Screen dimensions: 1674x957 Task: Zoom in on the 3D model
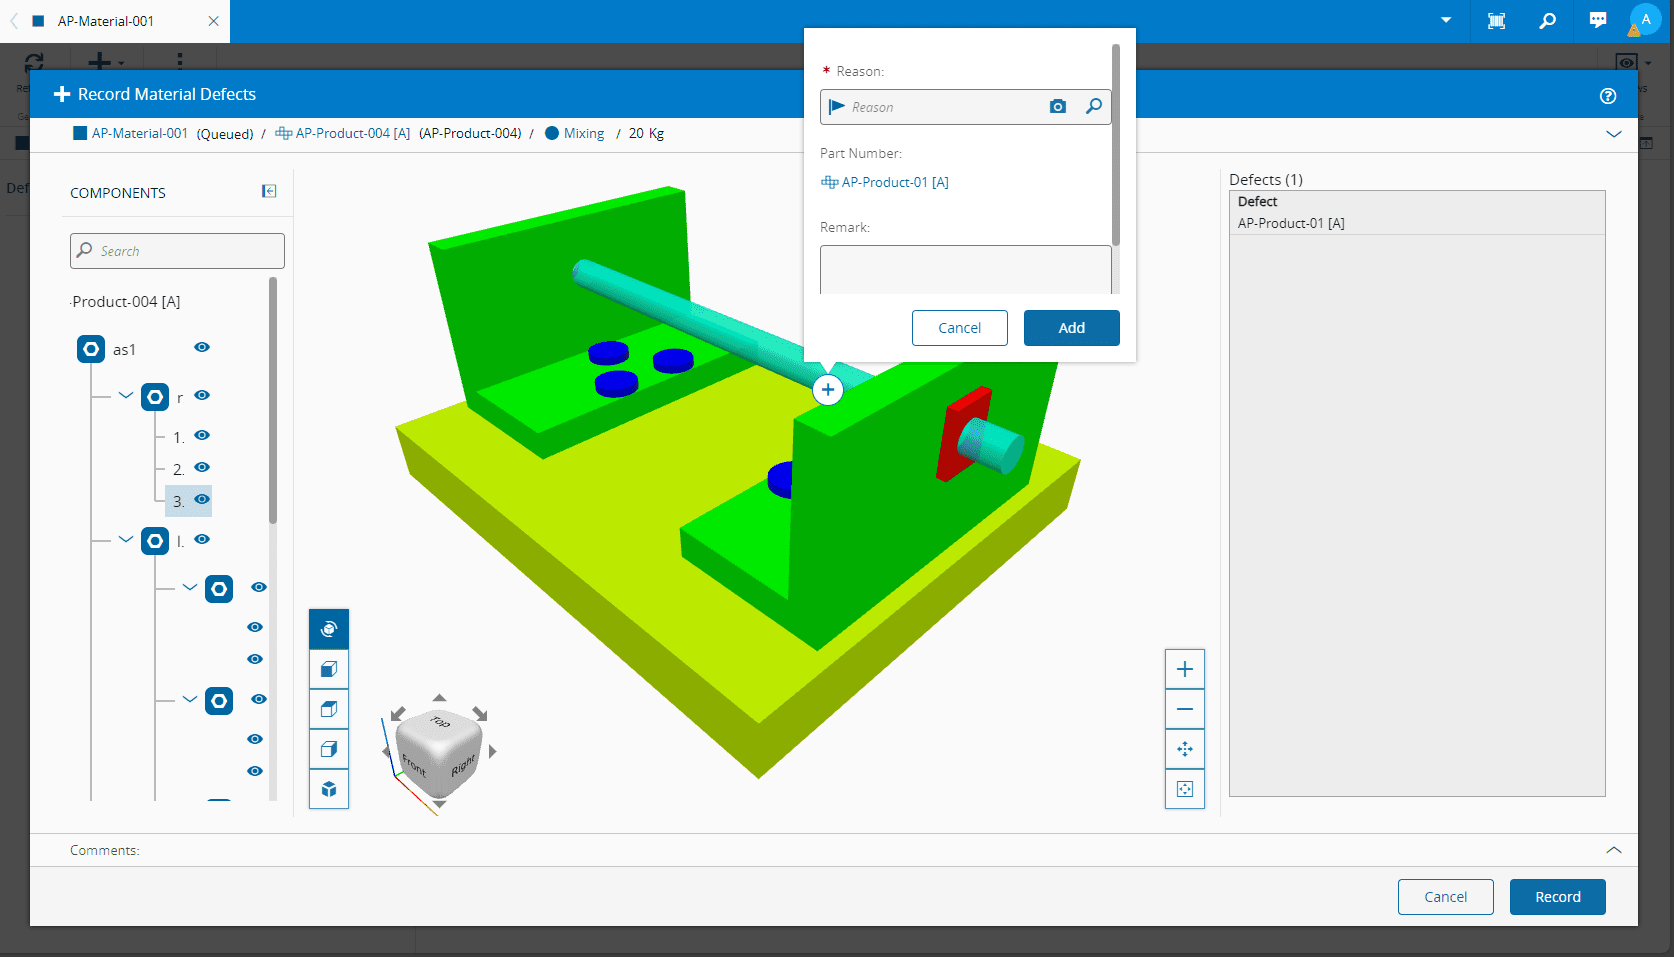click(x=1185, y=669)
